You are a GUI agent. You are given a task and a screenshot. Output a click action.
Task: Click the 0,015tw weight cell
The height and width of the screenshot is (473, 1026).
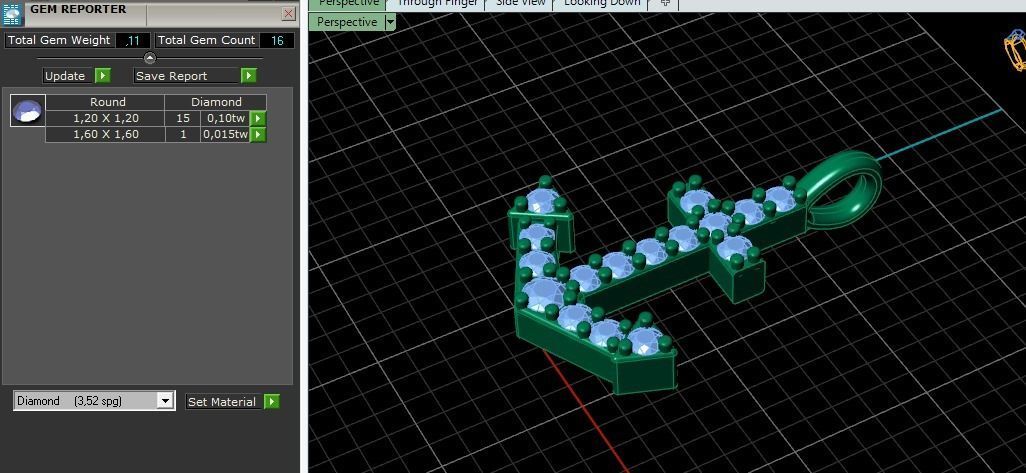coord(226,135)
